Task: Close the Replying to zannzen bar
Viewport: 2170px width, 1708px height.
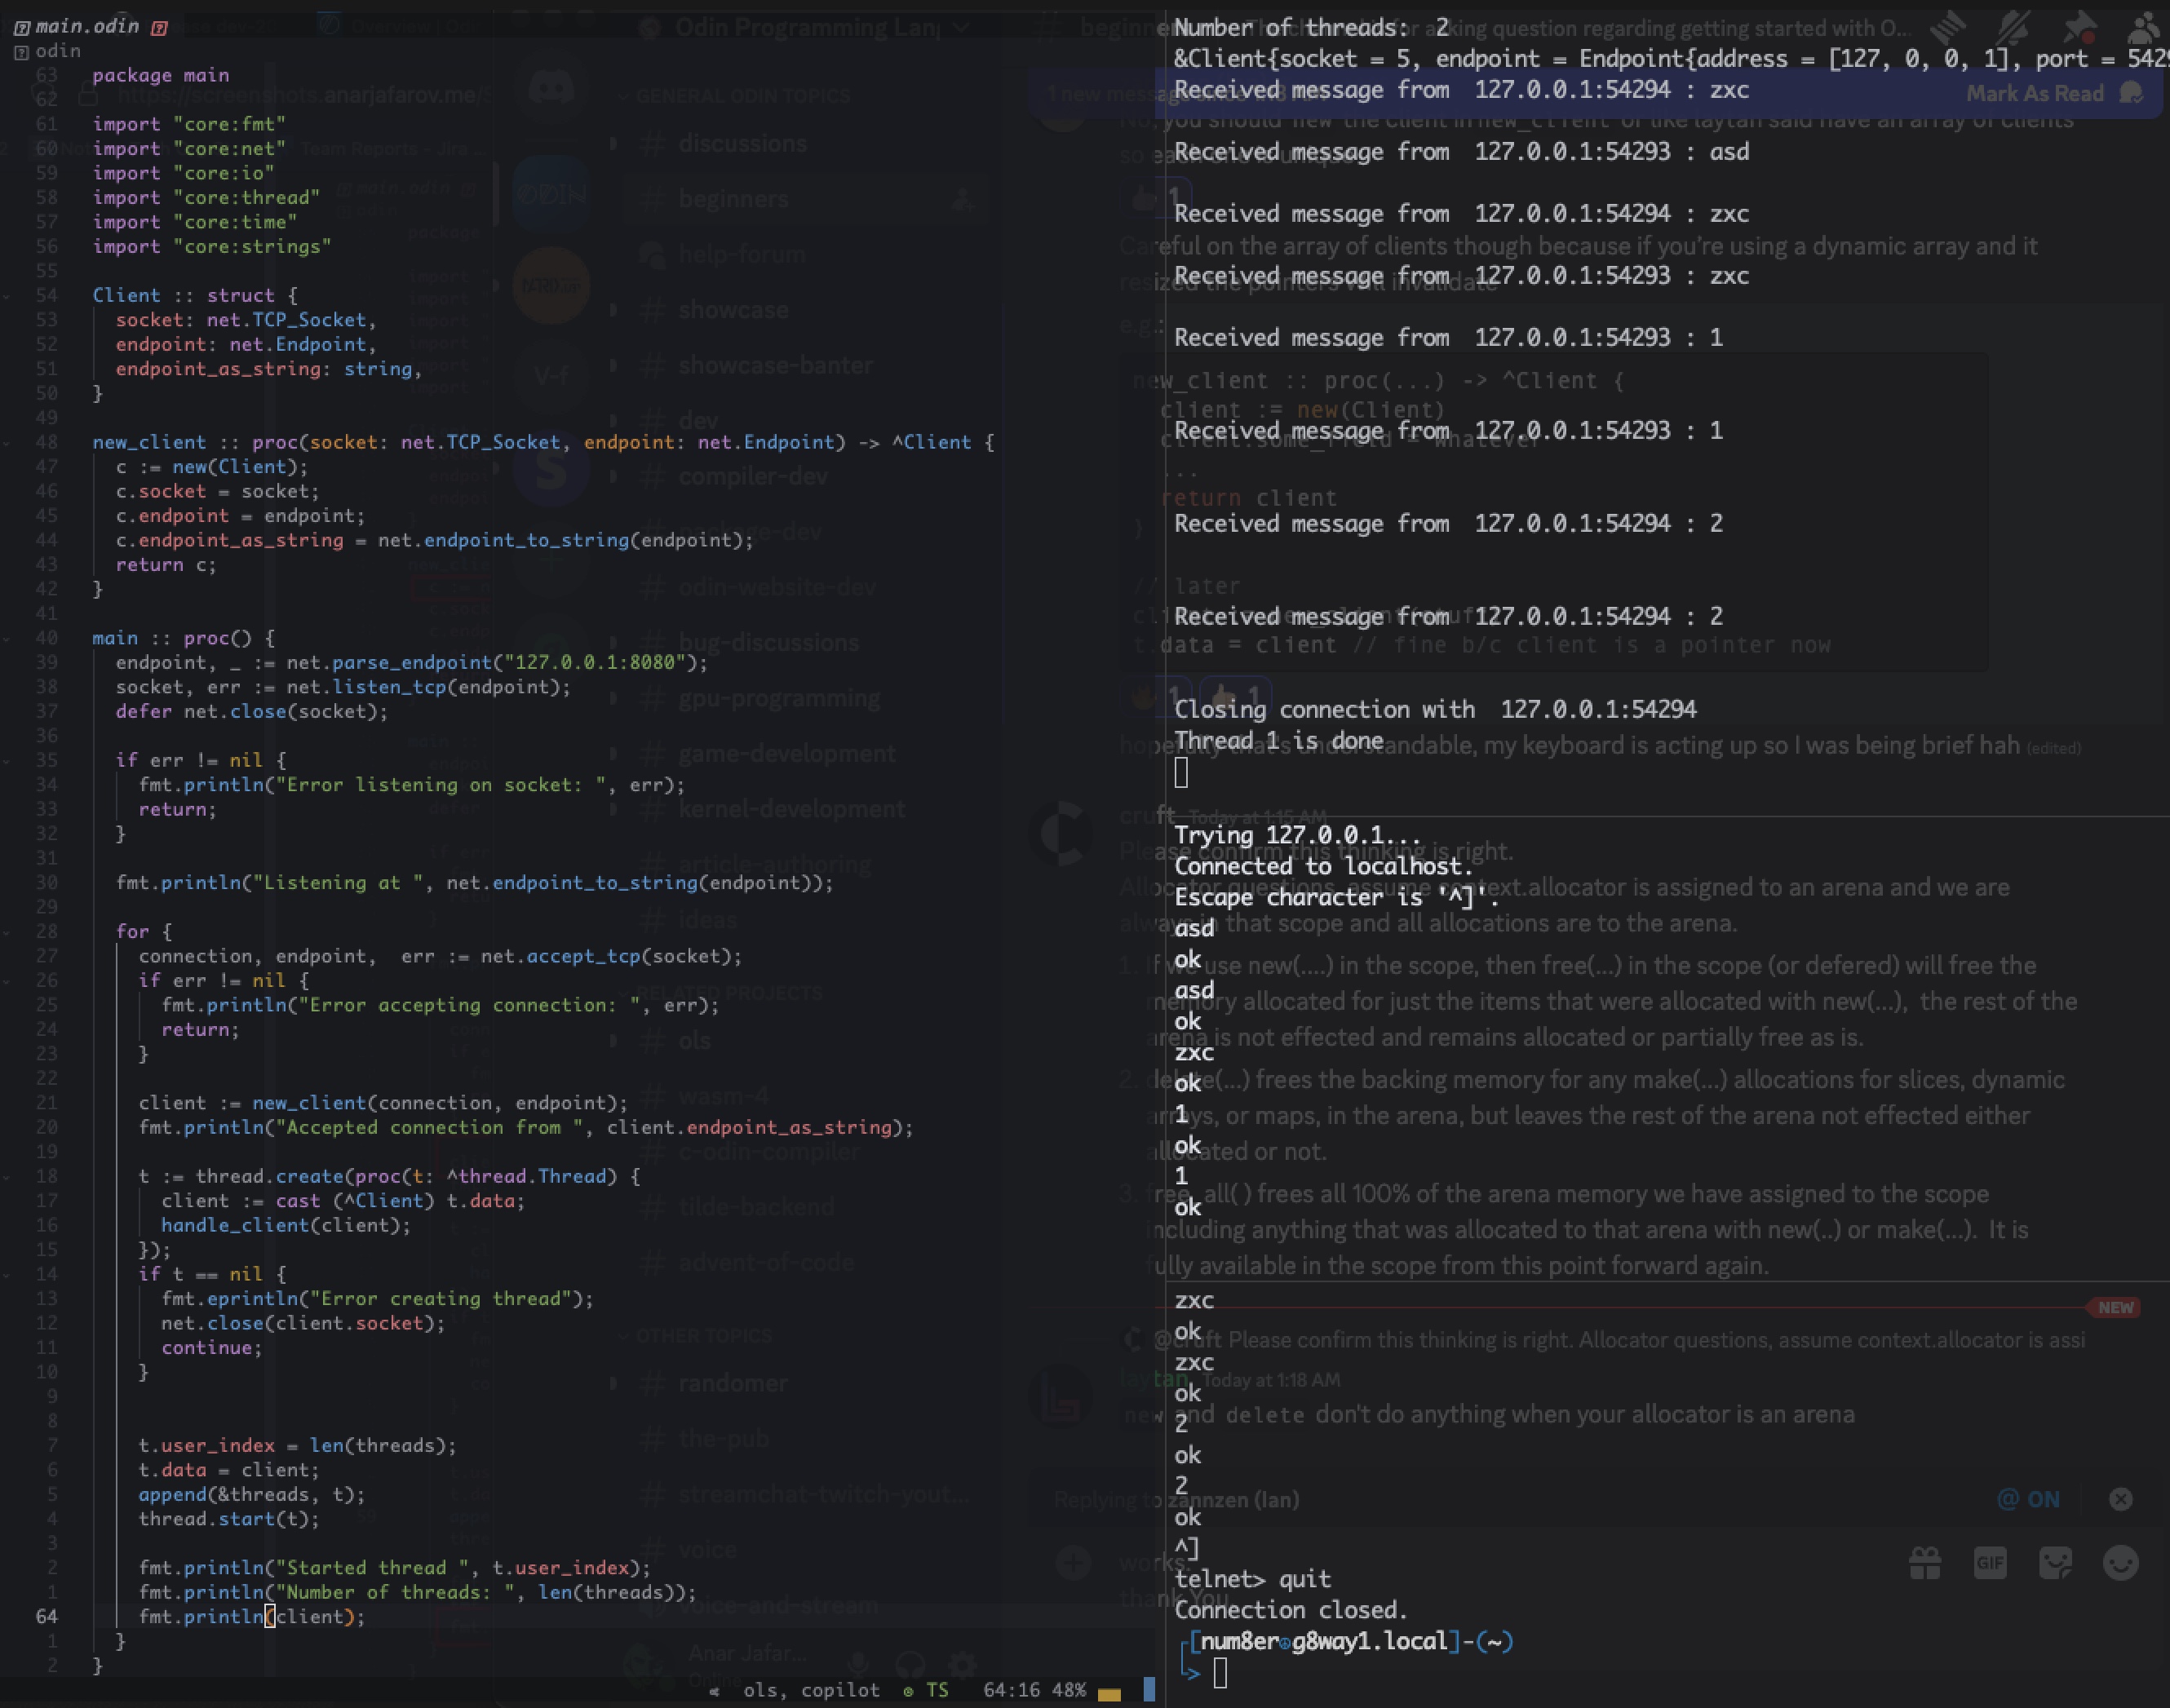Action: tap(2120, 1499)
